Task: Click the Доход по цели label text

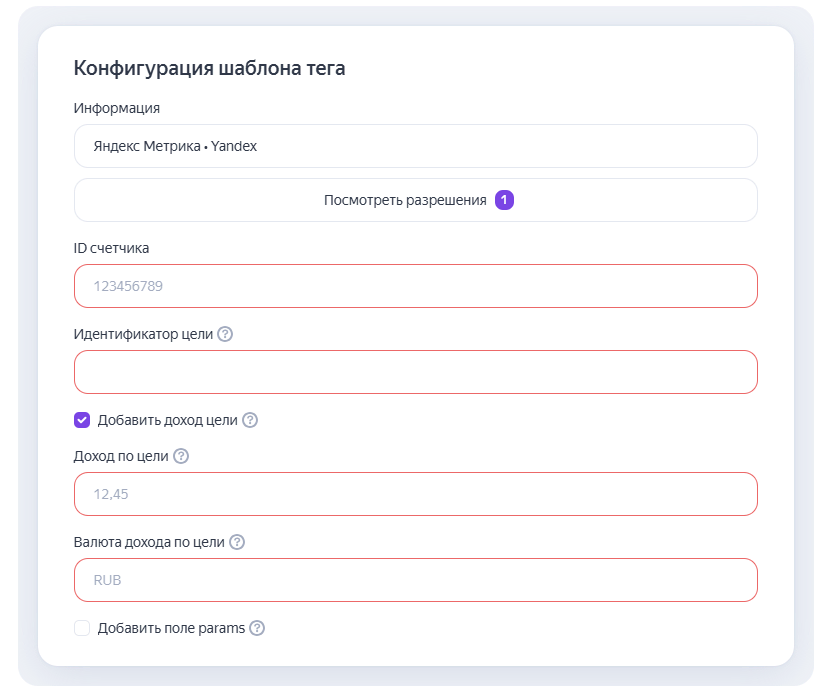Action: [121, 456]
